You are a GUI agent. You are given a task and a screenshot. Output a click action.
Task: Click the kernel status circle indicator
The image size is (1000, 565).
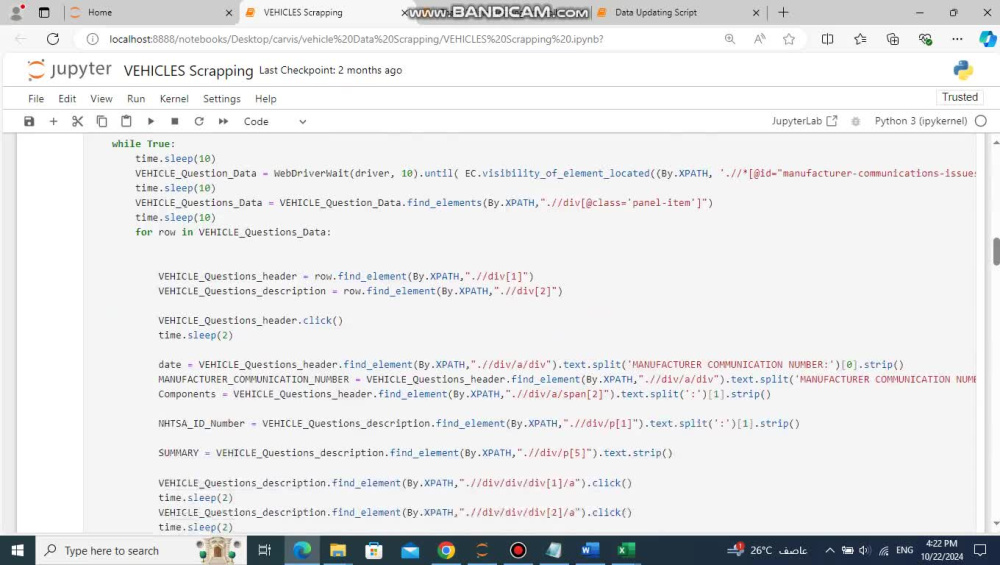point(981,121)
